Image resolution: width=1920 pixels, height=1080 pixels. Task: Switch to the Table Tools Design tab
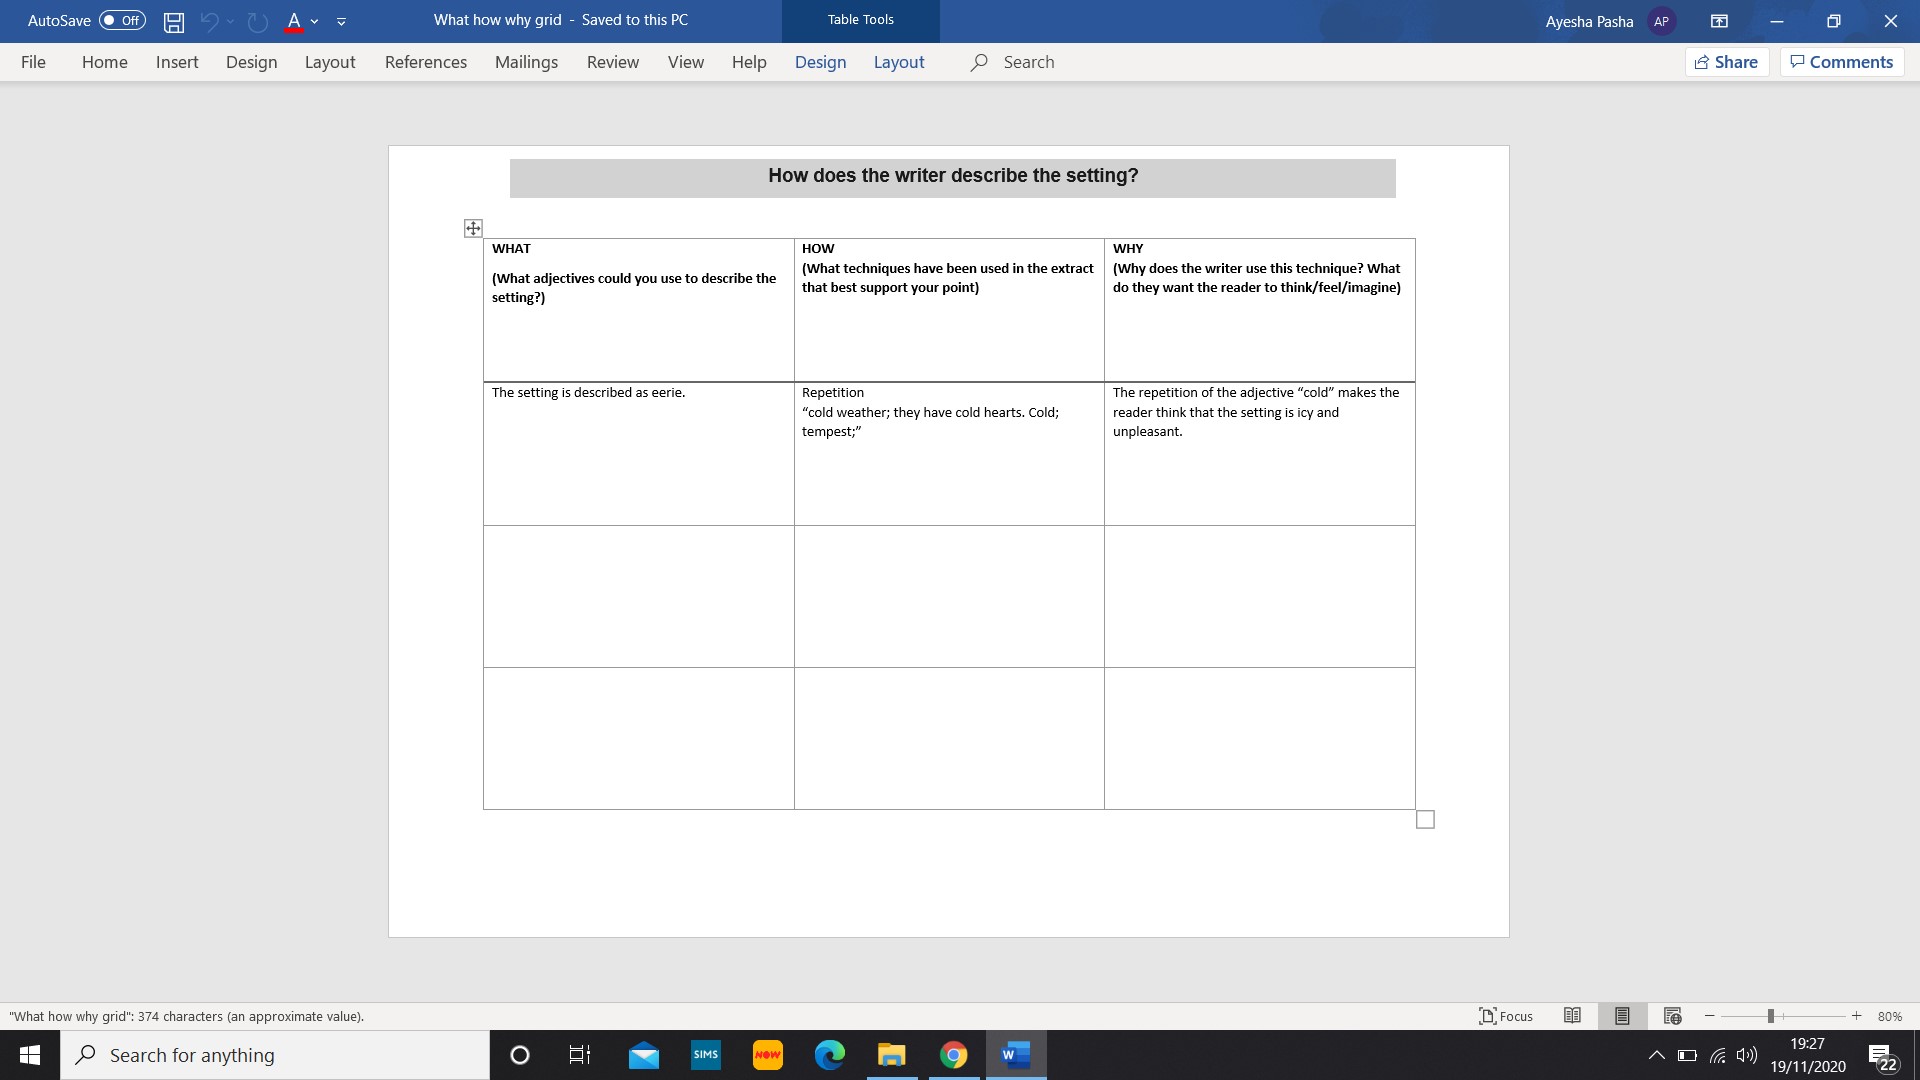click(820, 62)
